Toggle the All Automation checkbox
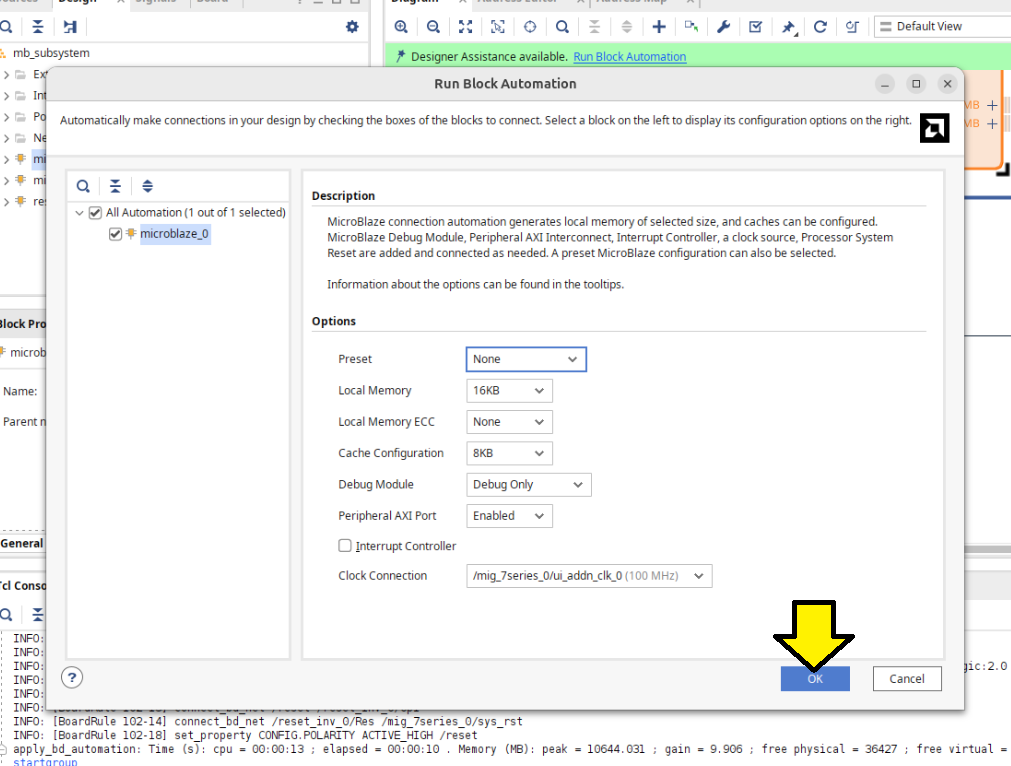This screenshot has width=1011, height=766. click(x=95, y=212)
